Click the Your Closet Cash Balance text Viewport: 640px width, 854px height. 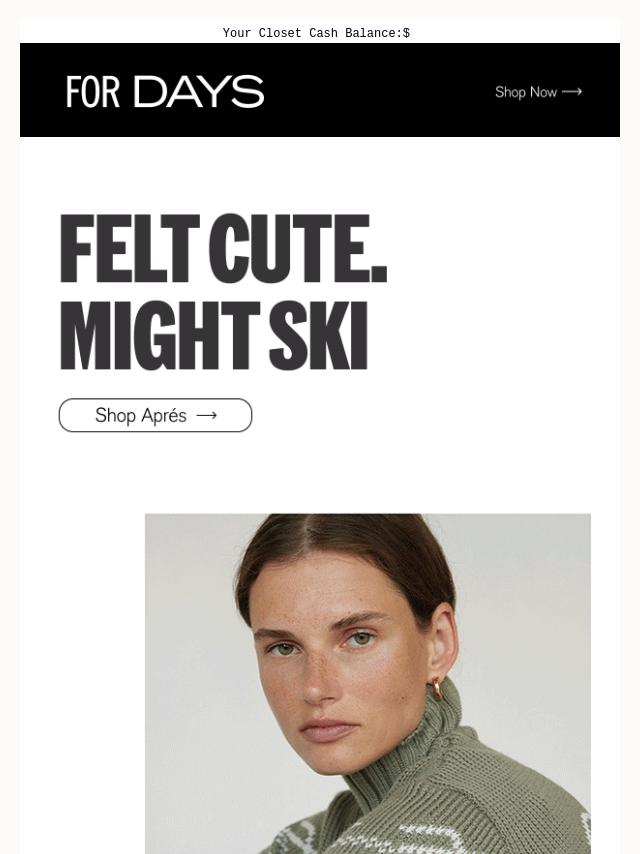(312, 33)
